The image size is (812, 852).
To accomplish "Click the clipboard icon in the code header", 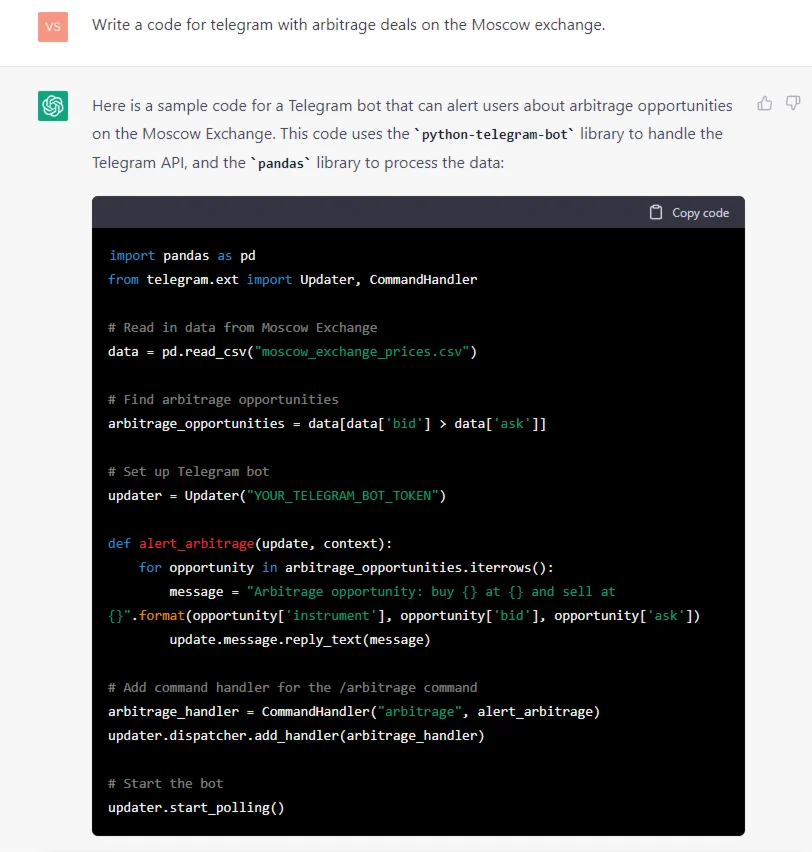I will pyautogui.click(x=656, y=212).
